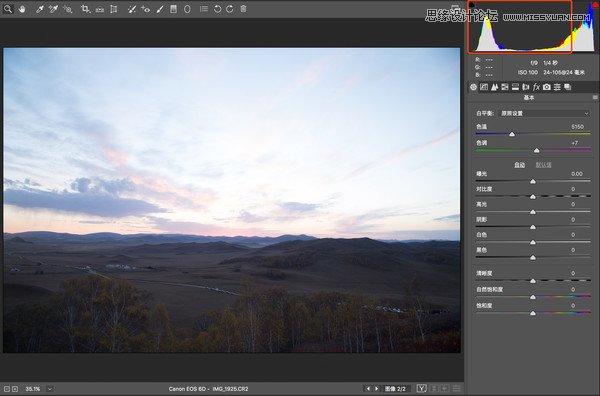
Task: Switch to the Detail panel tab
Action: coord(494,87)
